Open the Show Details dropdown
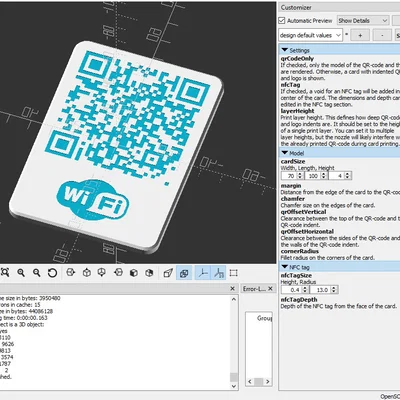 363,21
